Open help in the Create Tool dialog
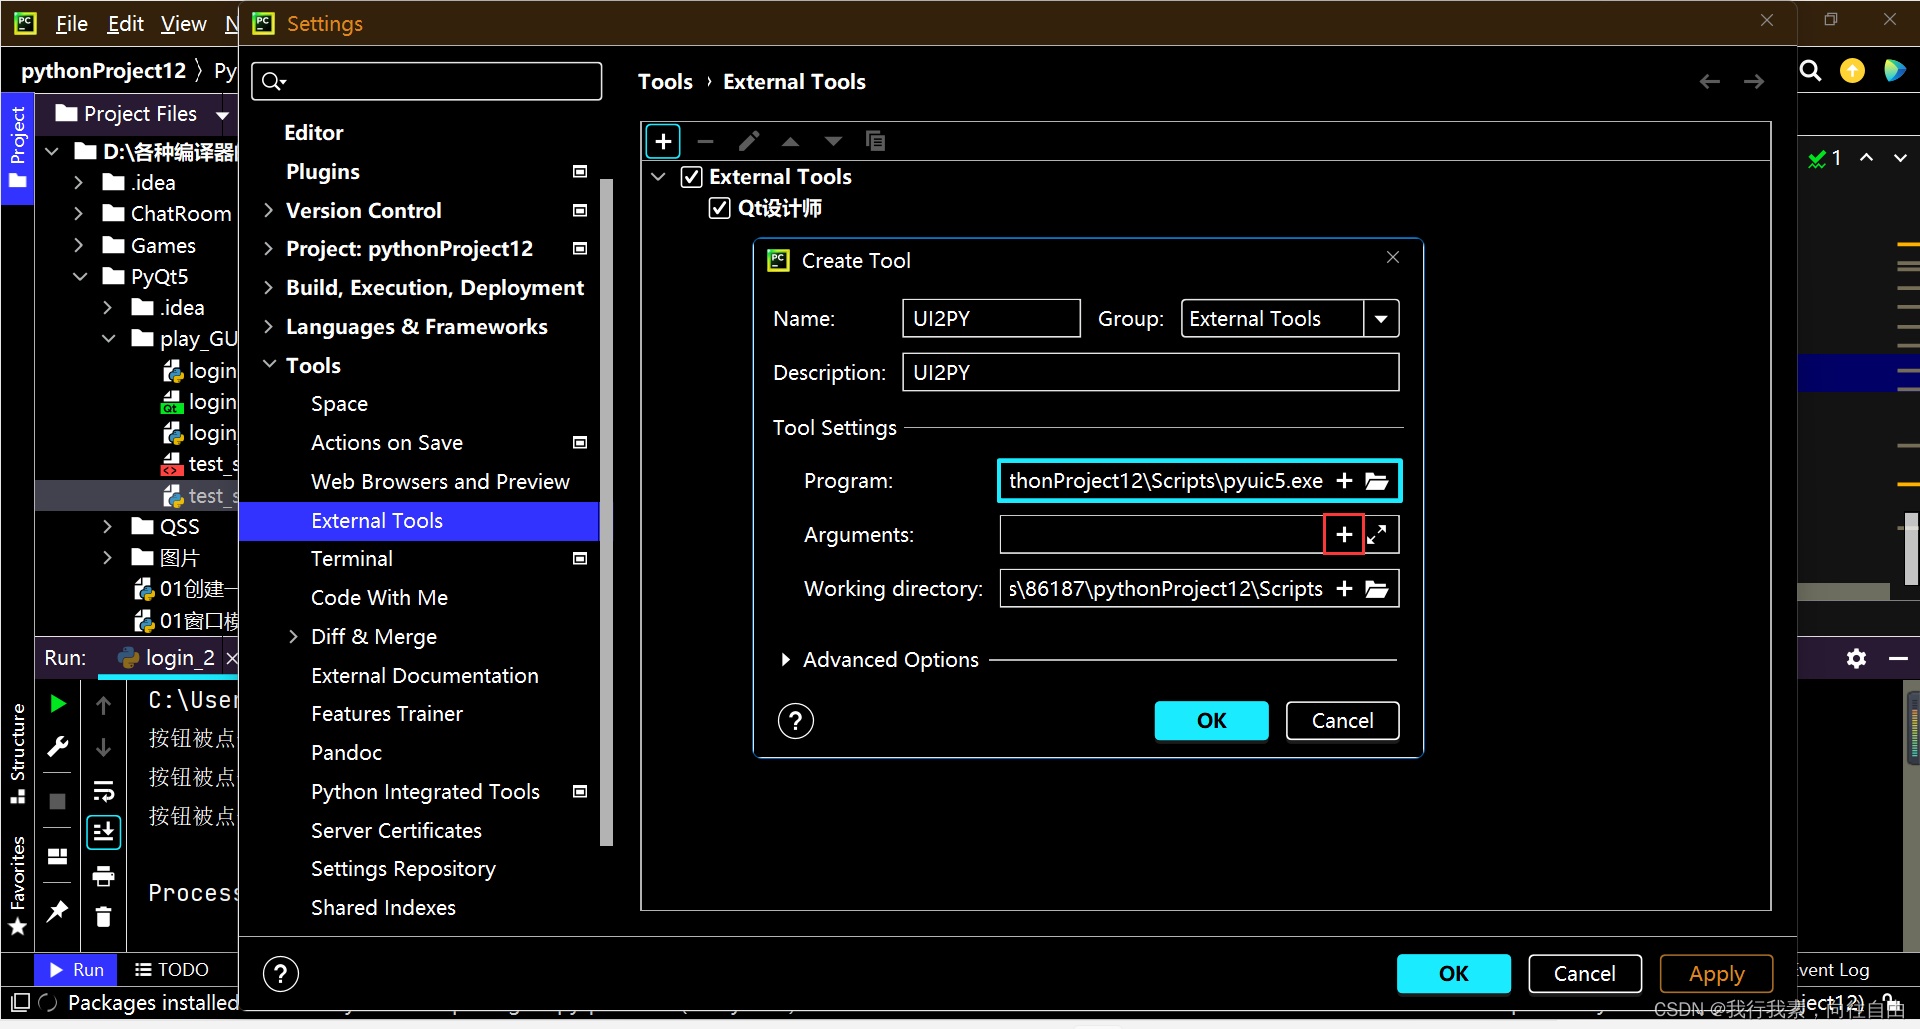This screenshot has width=1920, height=1029. pyautogui.click(x=795, y=720)
